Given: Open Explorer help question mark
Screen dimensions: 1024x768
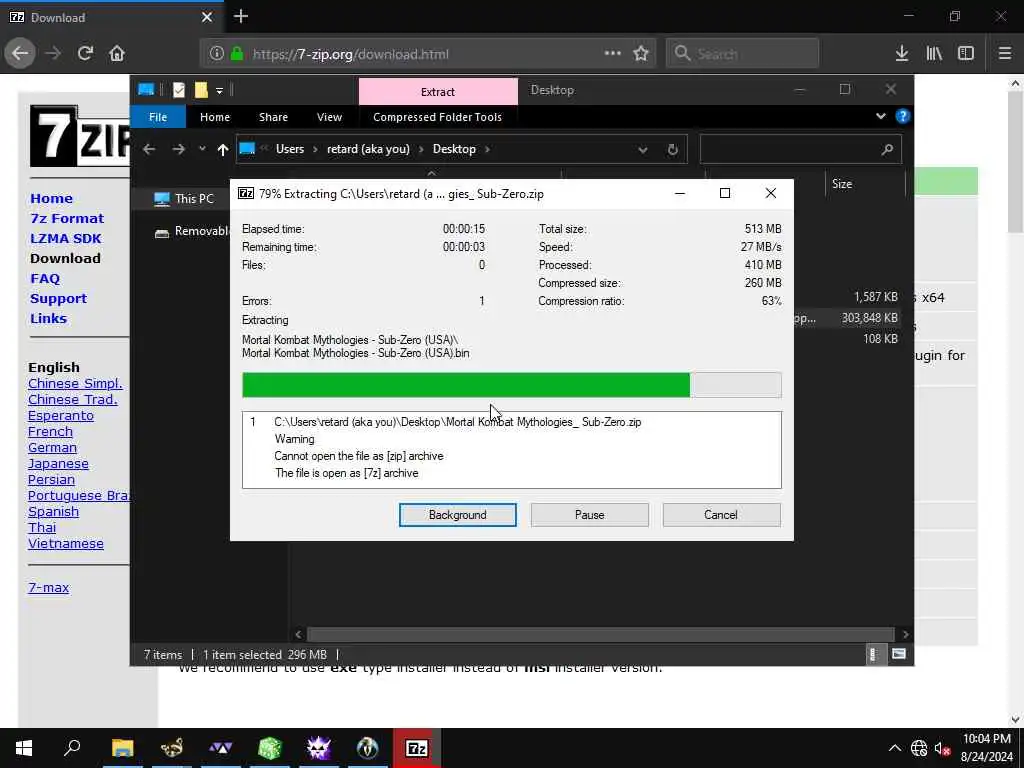Looking at the screenshot, I should (x=903, y=116).
